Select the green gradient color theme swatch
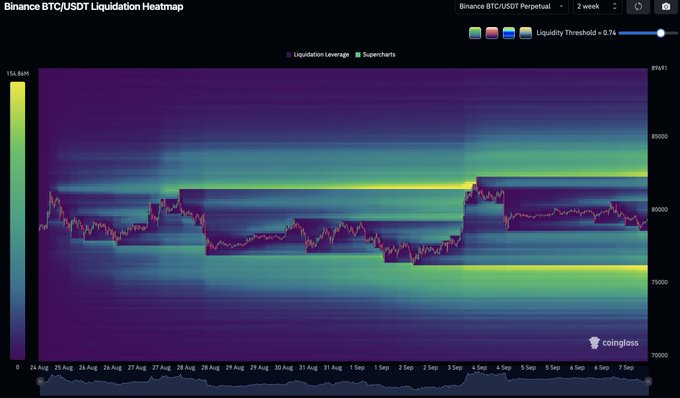 [x=475, y=33]
